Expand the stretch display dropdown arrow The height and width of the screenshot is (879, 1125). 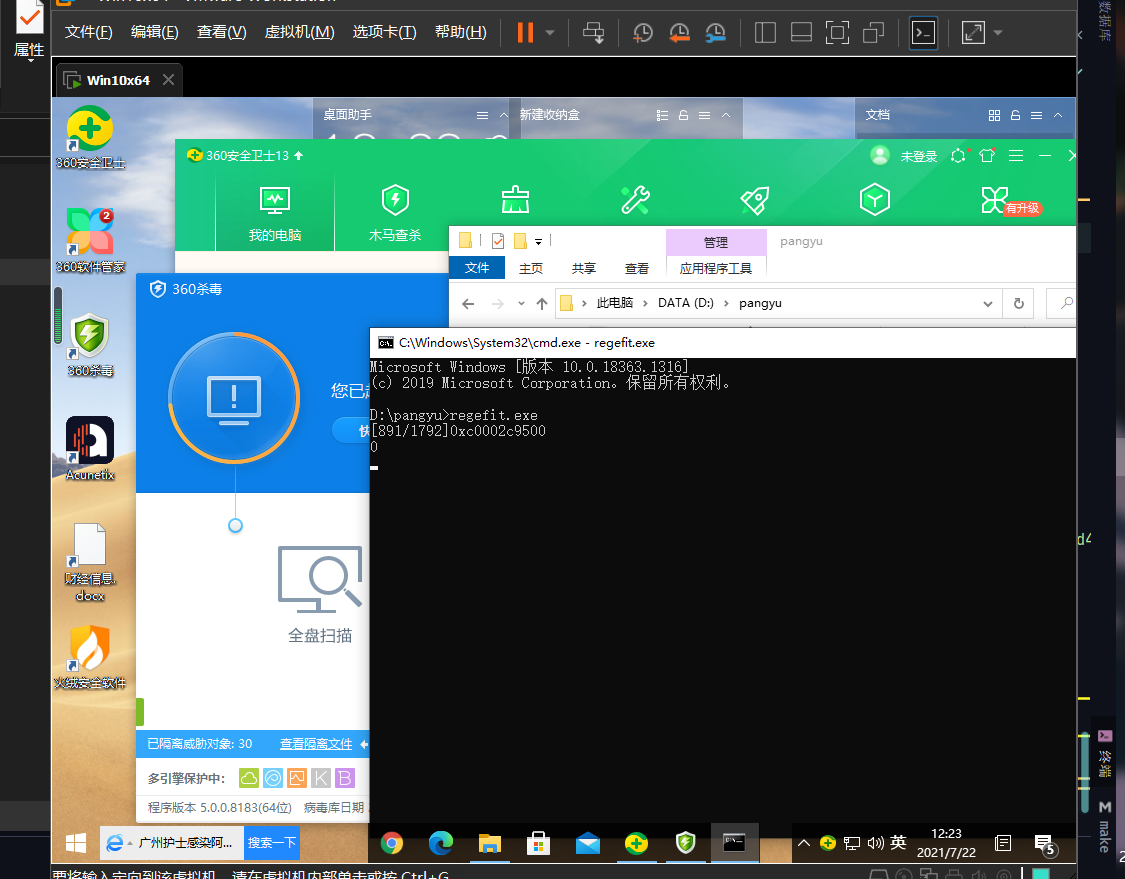pos(998,32)
